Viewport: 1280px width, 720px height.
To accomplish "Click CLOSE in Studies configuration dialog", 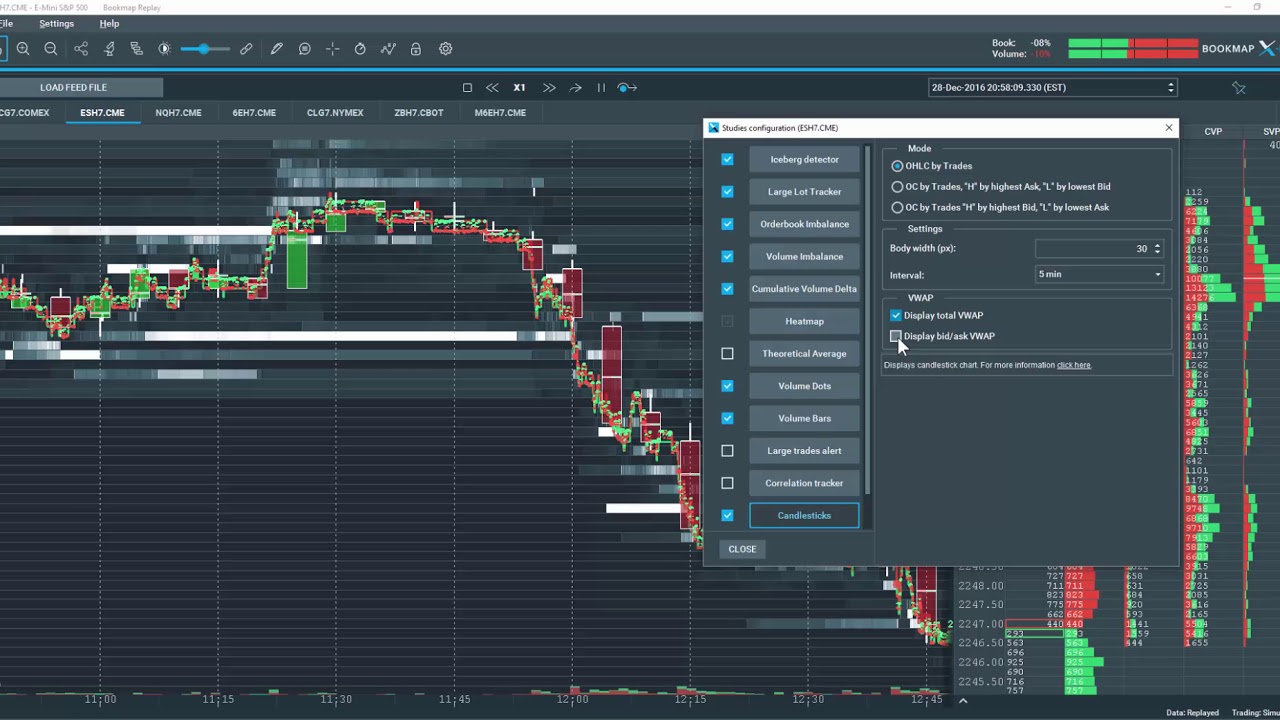I will (x=742, y=549).
